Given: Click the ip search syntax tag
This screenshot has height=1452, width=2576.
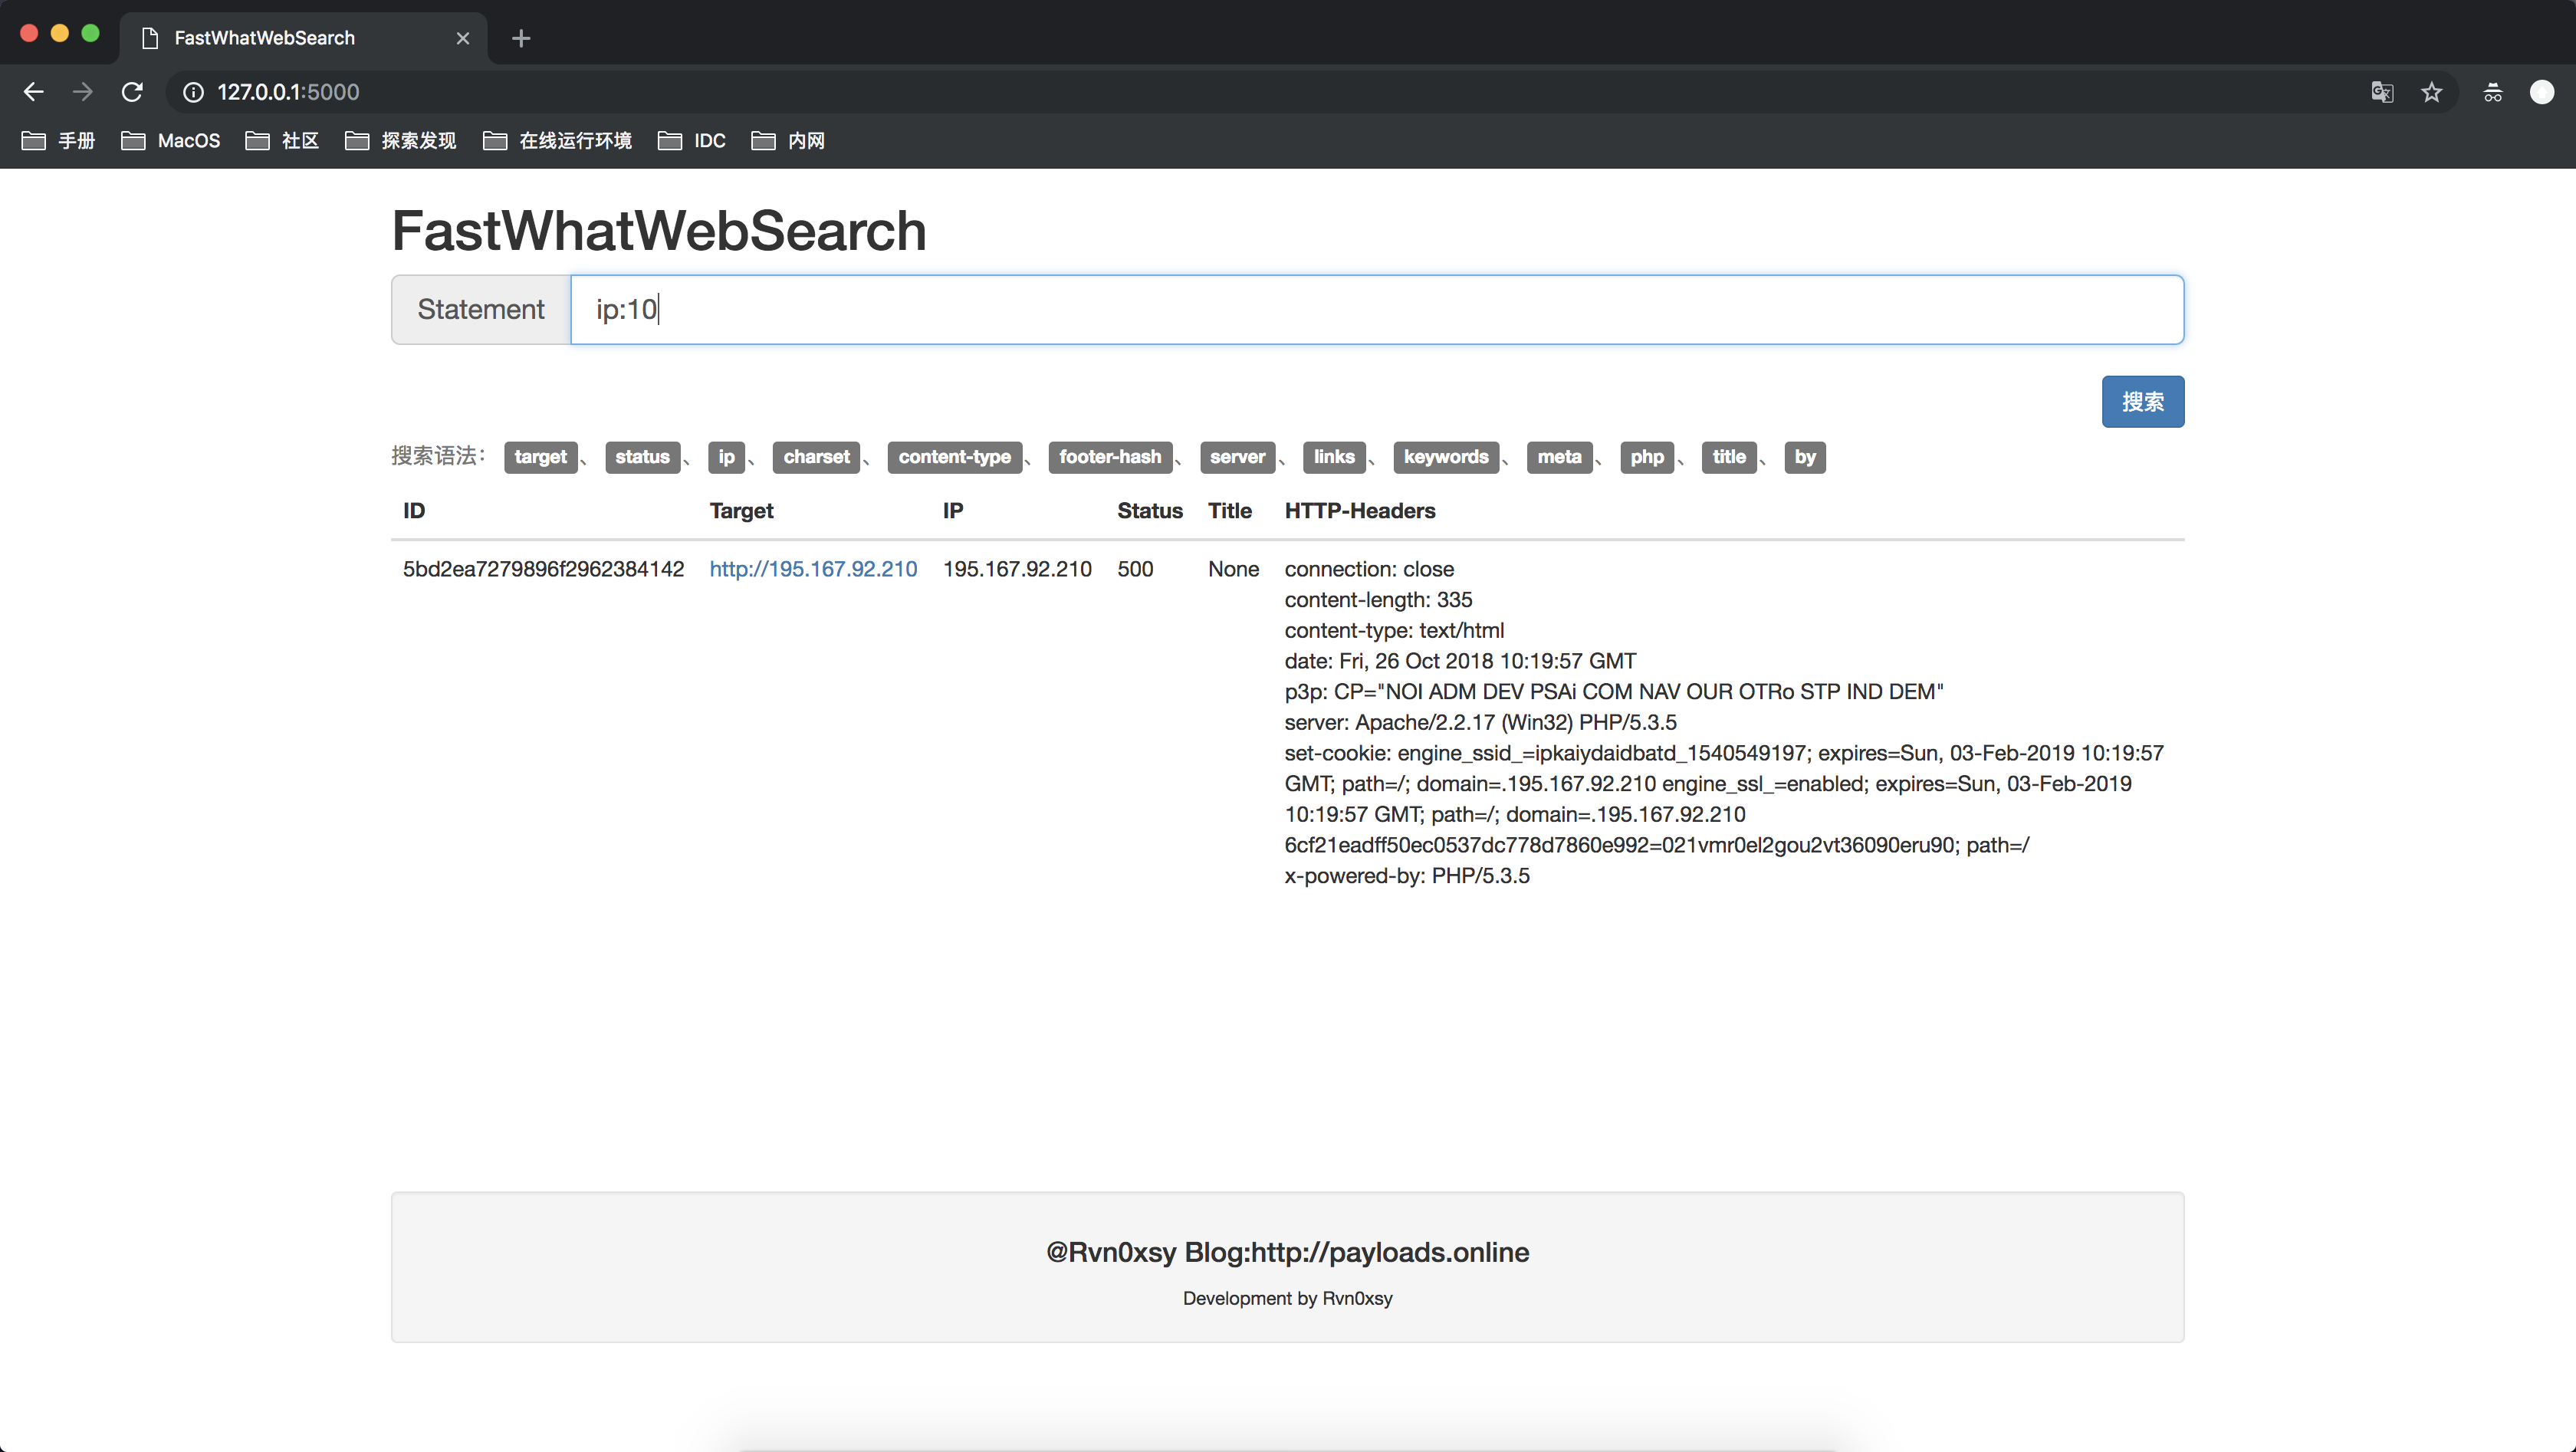Looking at the screenshot, I should [x=727, y=458].
